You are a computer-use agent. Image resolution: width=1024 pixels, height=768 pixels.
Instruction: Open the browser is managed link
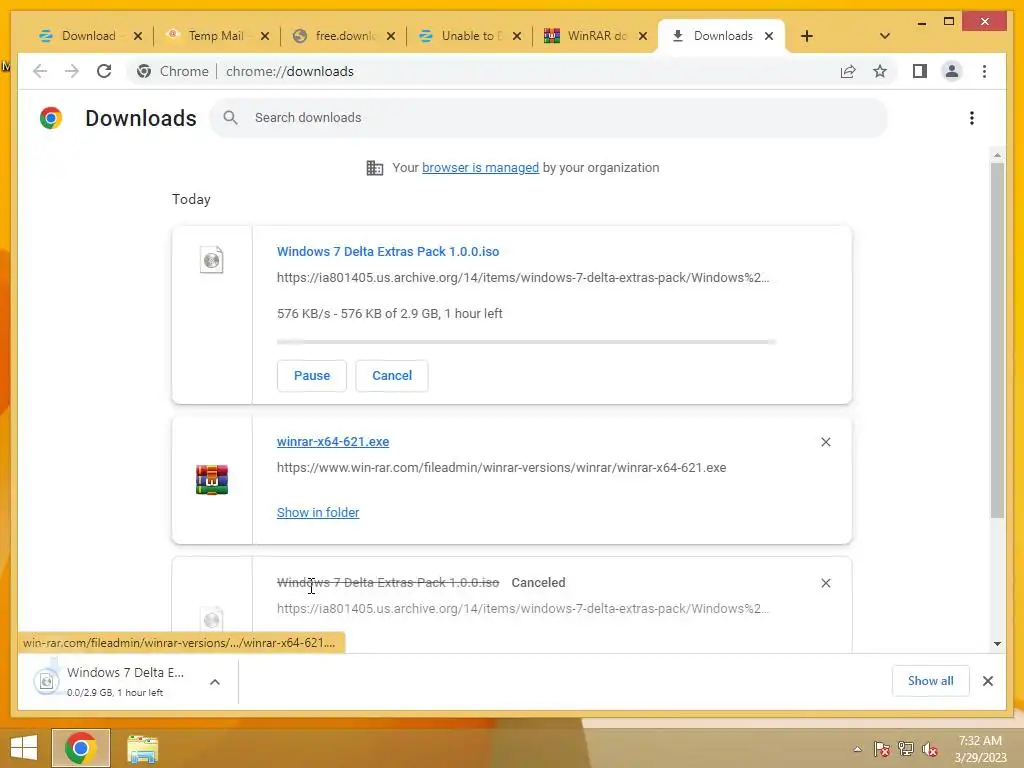click(x=481, y=168)
